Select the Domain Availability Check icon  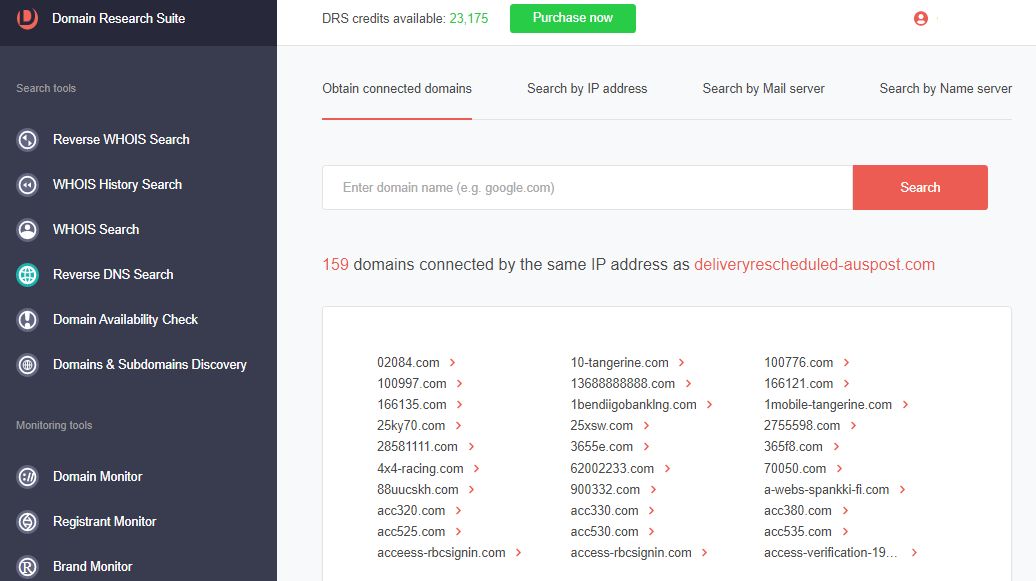27,319
